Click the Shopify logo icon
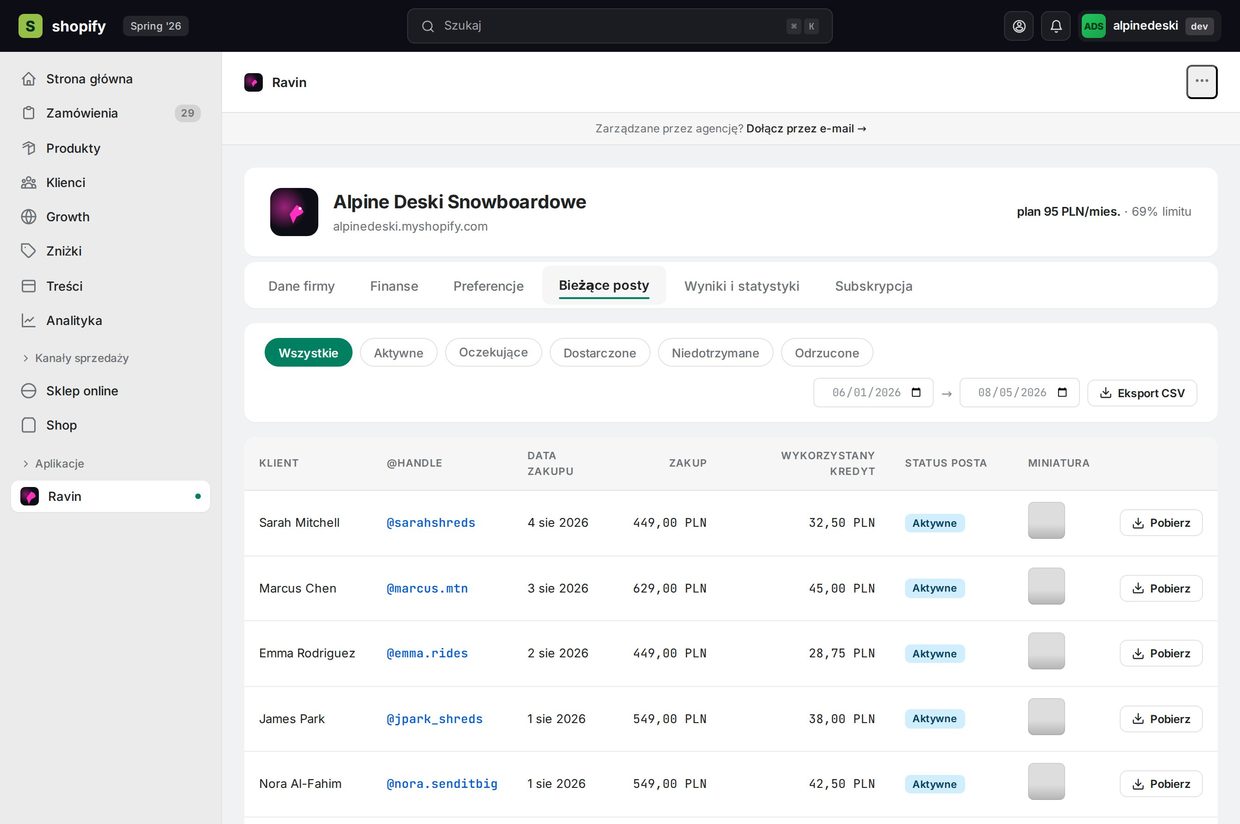The height and width of the screenshot is (824, 1240). pyautogui.click(x=30, y=26)
